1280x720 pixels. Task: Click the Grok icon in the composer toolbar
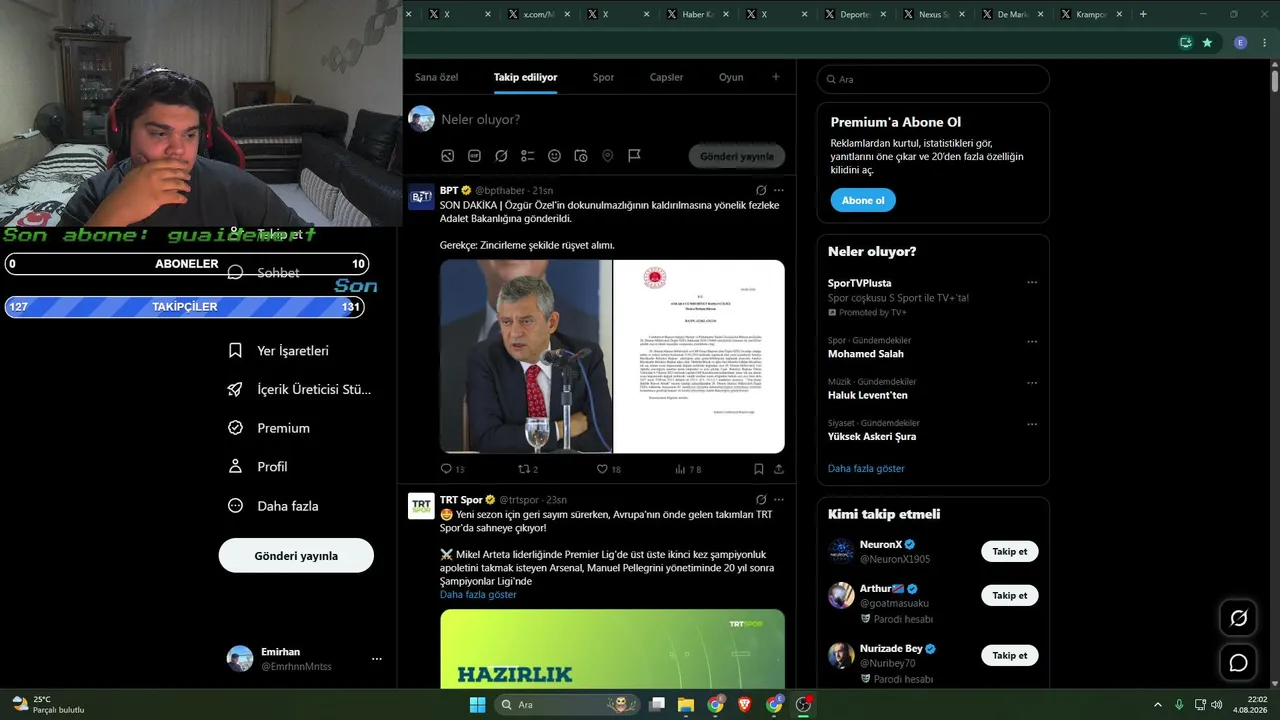pyautogui.click(x=501, y=156)
